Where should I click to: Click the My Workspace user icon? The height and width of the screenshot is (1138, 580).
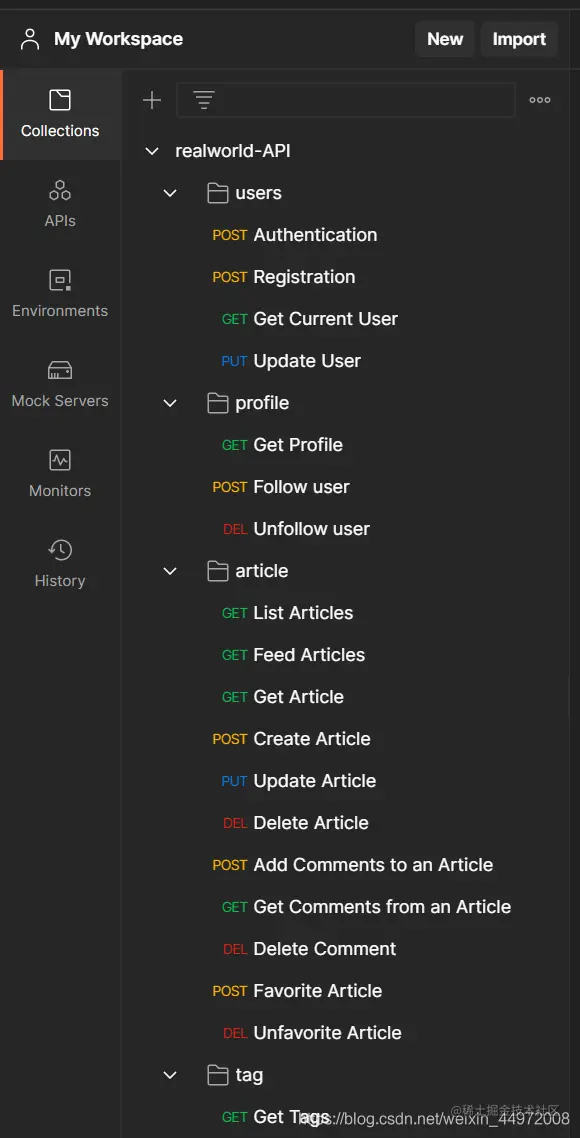tap(30, 39)
